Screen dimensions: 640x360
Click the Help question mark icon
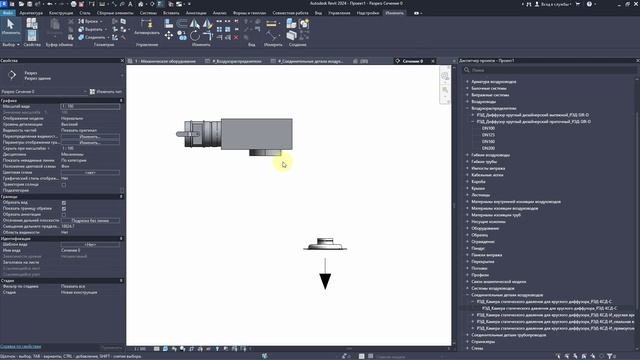click(589, 4)
